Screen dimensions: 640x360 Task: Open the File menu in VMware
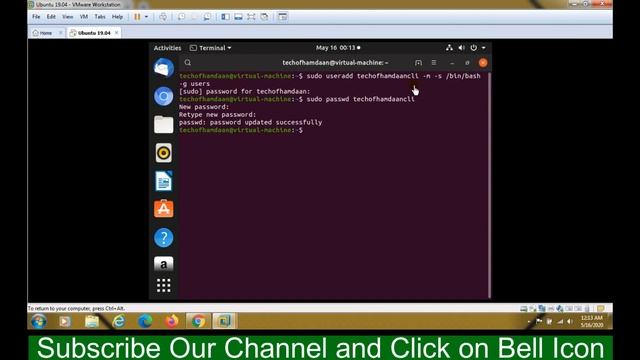point(36,17)
